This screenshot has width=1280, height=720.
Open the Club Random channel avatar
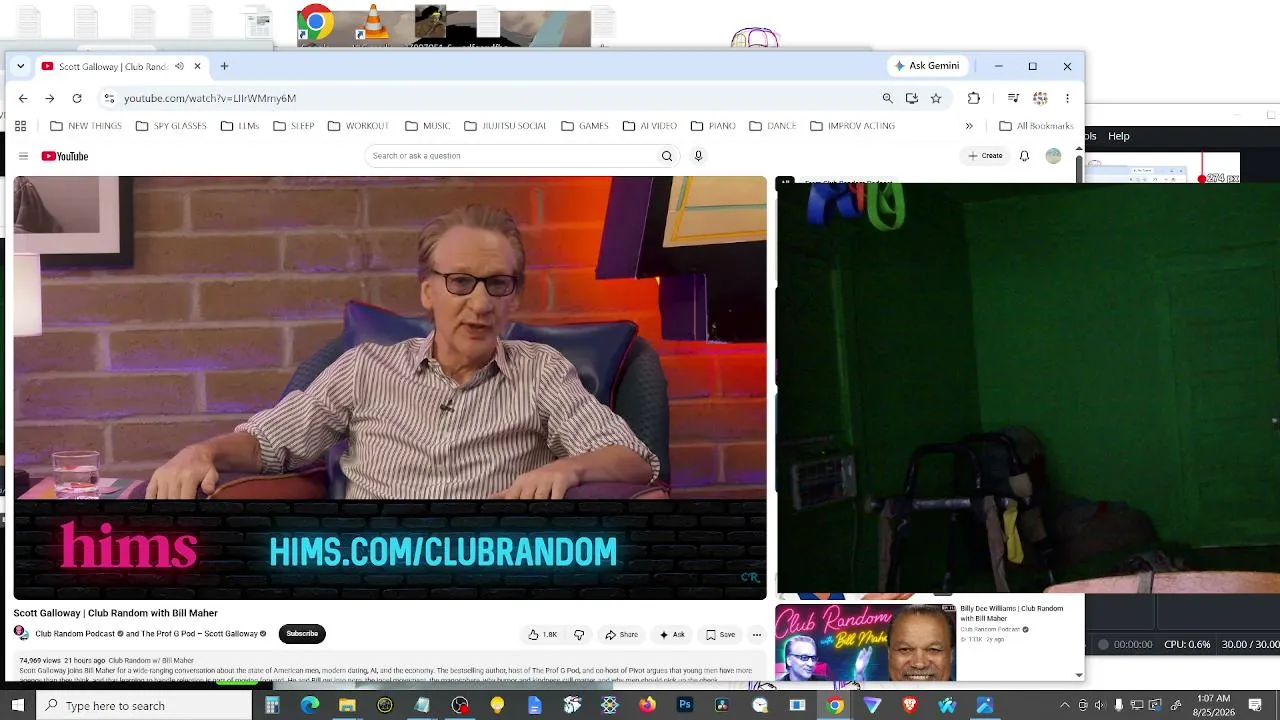21,633
